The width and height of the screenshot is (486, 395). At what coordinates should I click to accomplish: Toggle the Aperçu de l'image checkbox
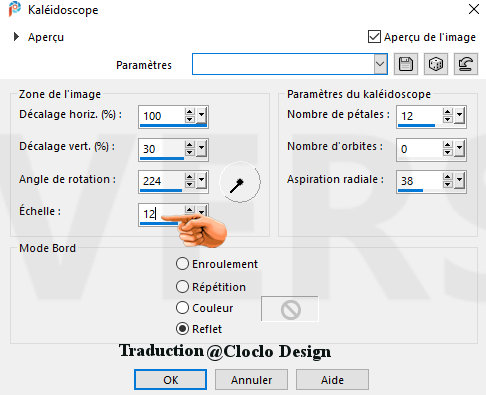(374, 37)
